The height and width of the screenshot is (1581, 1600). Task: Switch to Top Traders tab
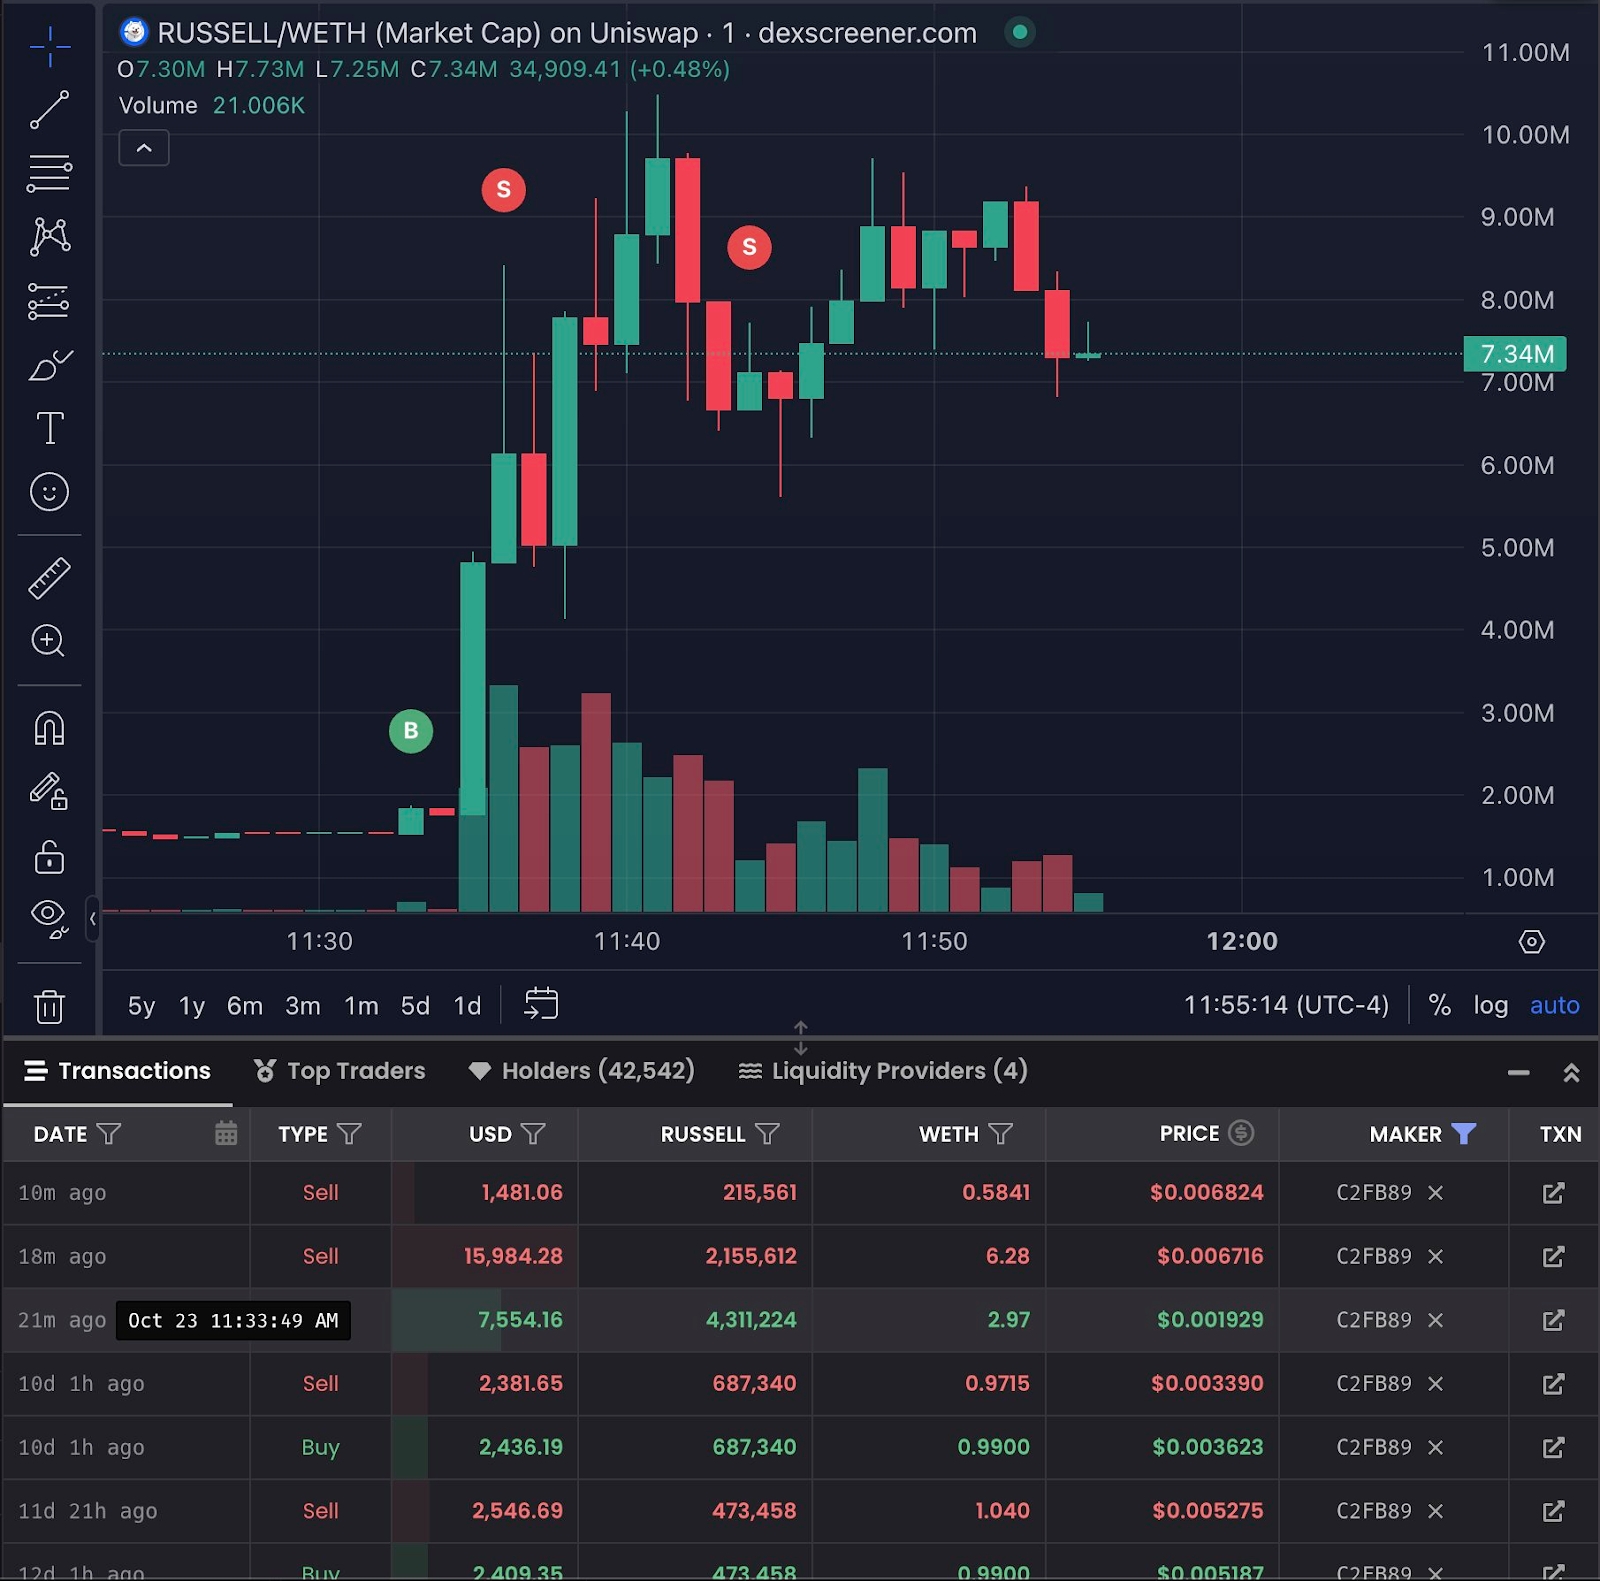[x=340, y=1070]
